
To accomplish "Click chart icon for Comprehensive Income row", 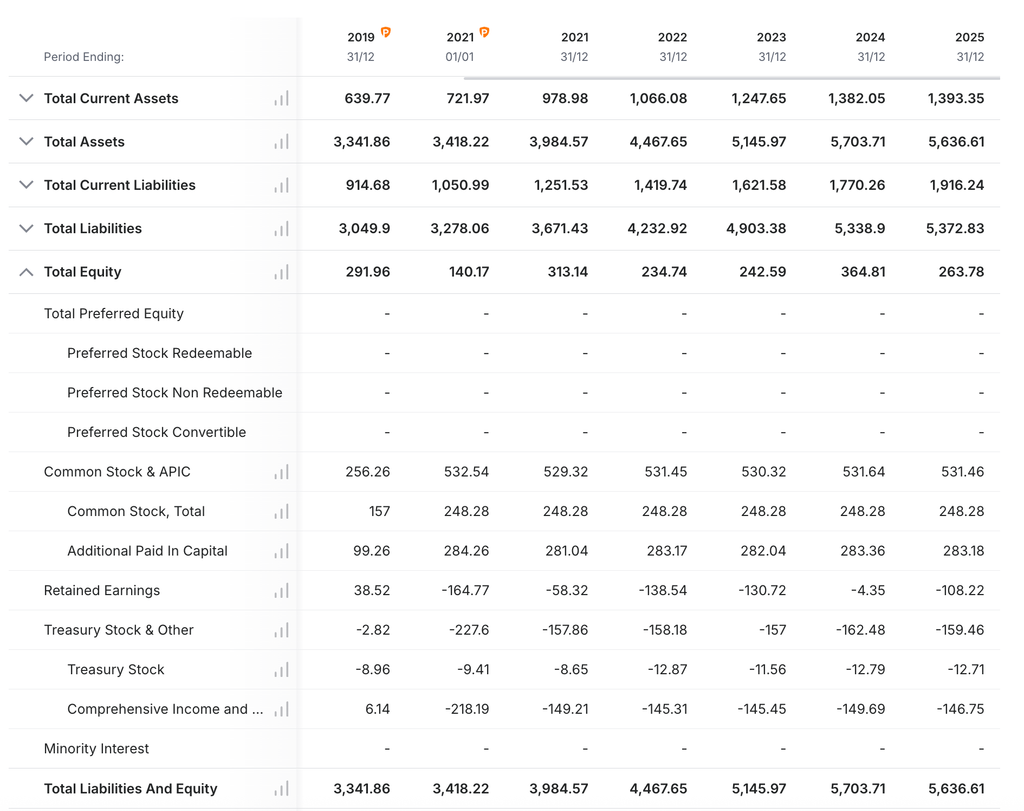I will 281,710.
